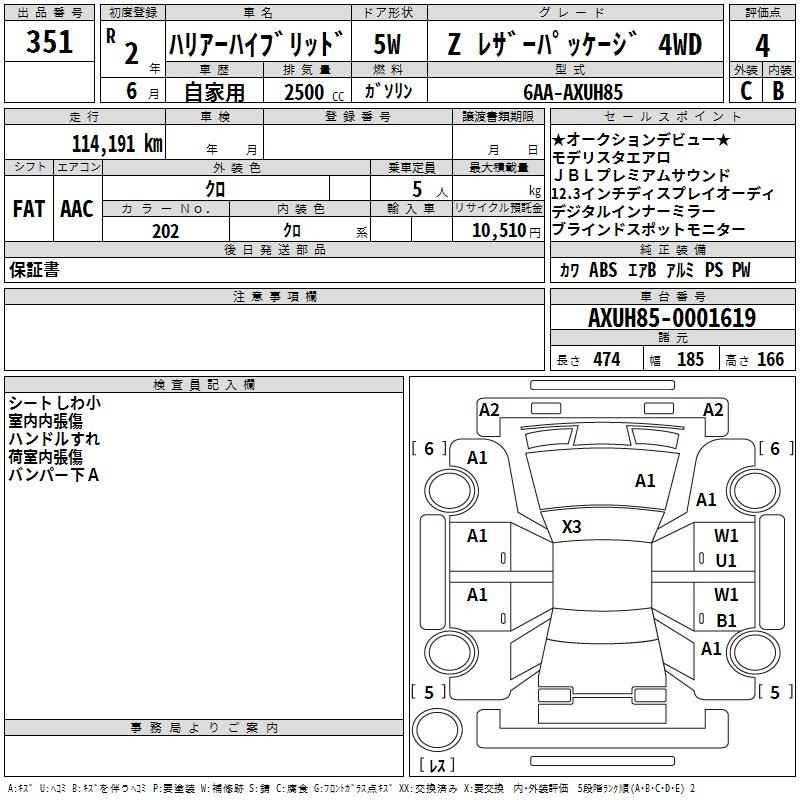
Task: Click the シートしわ小 inspector note
Action: [x=53, y=403]
